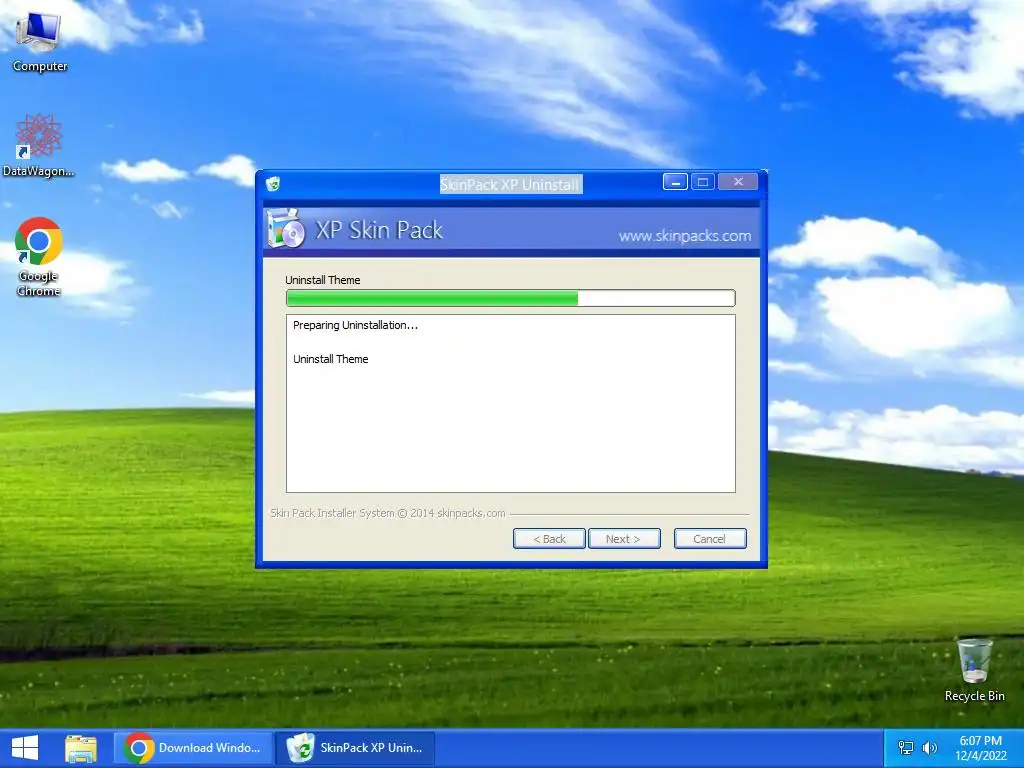Open the www.skinpacks.com link
This screenshot has height=768, width=1024.
click(x=684, y=236)
